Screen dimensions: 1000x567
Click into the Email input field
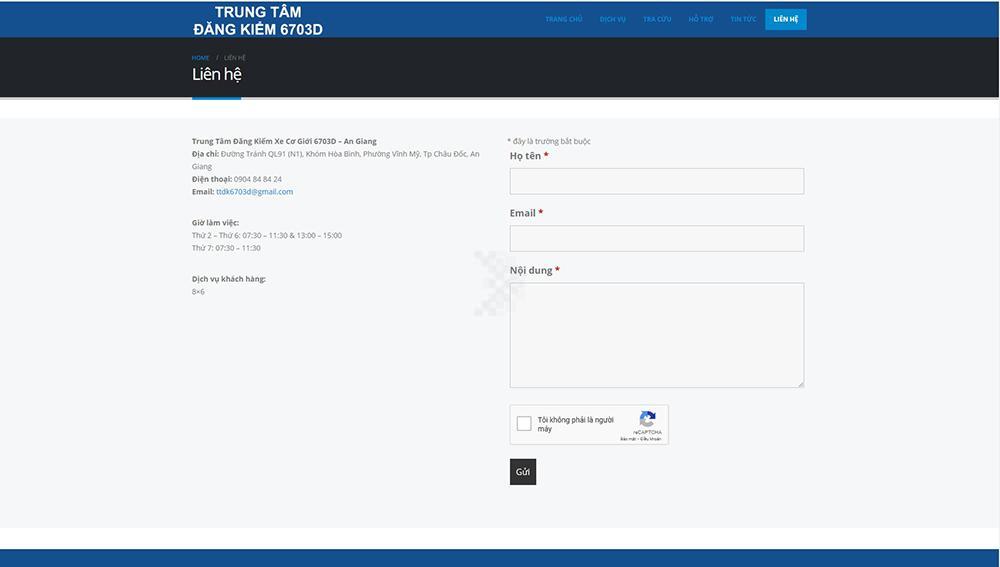pos(656,238)
